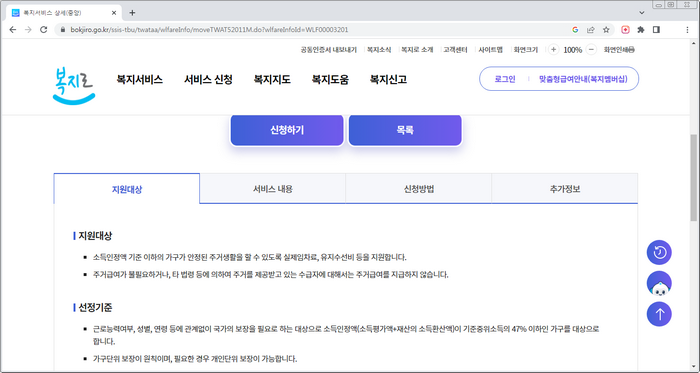Click the 신청하기 button

point(287,130)
